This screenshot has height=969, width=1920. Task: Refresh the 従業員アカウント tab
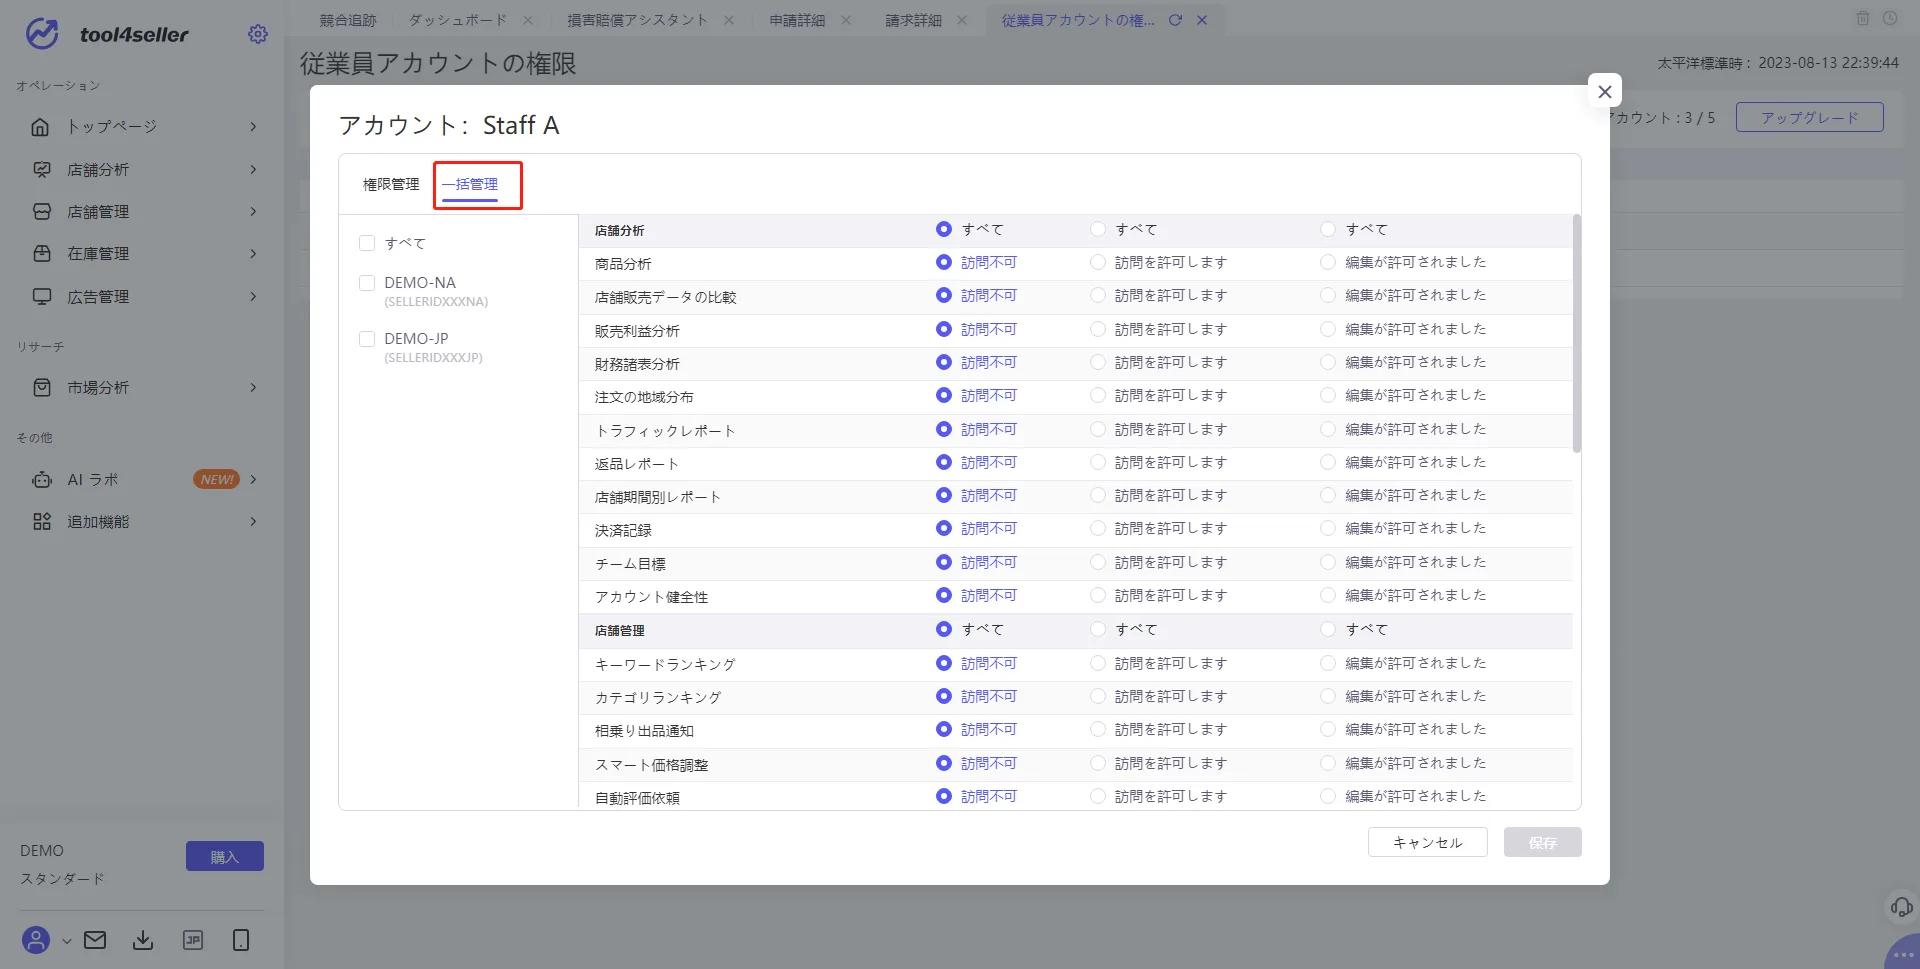(x=1175, y=20)
